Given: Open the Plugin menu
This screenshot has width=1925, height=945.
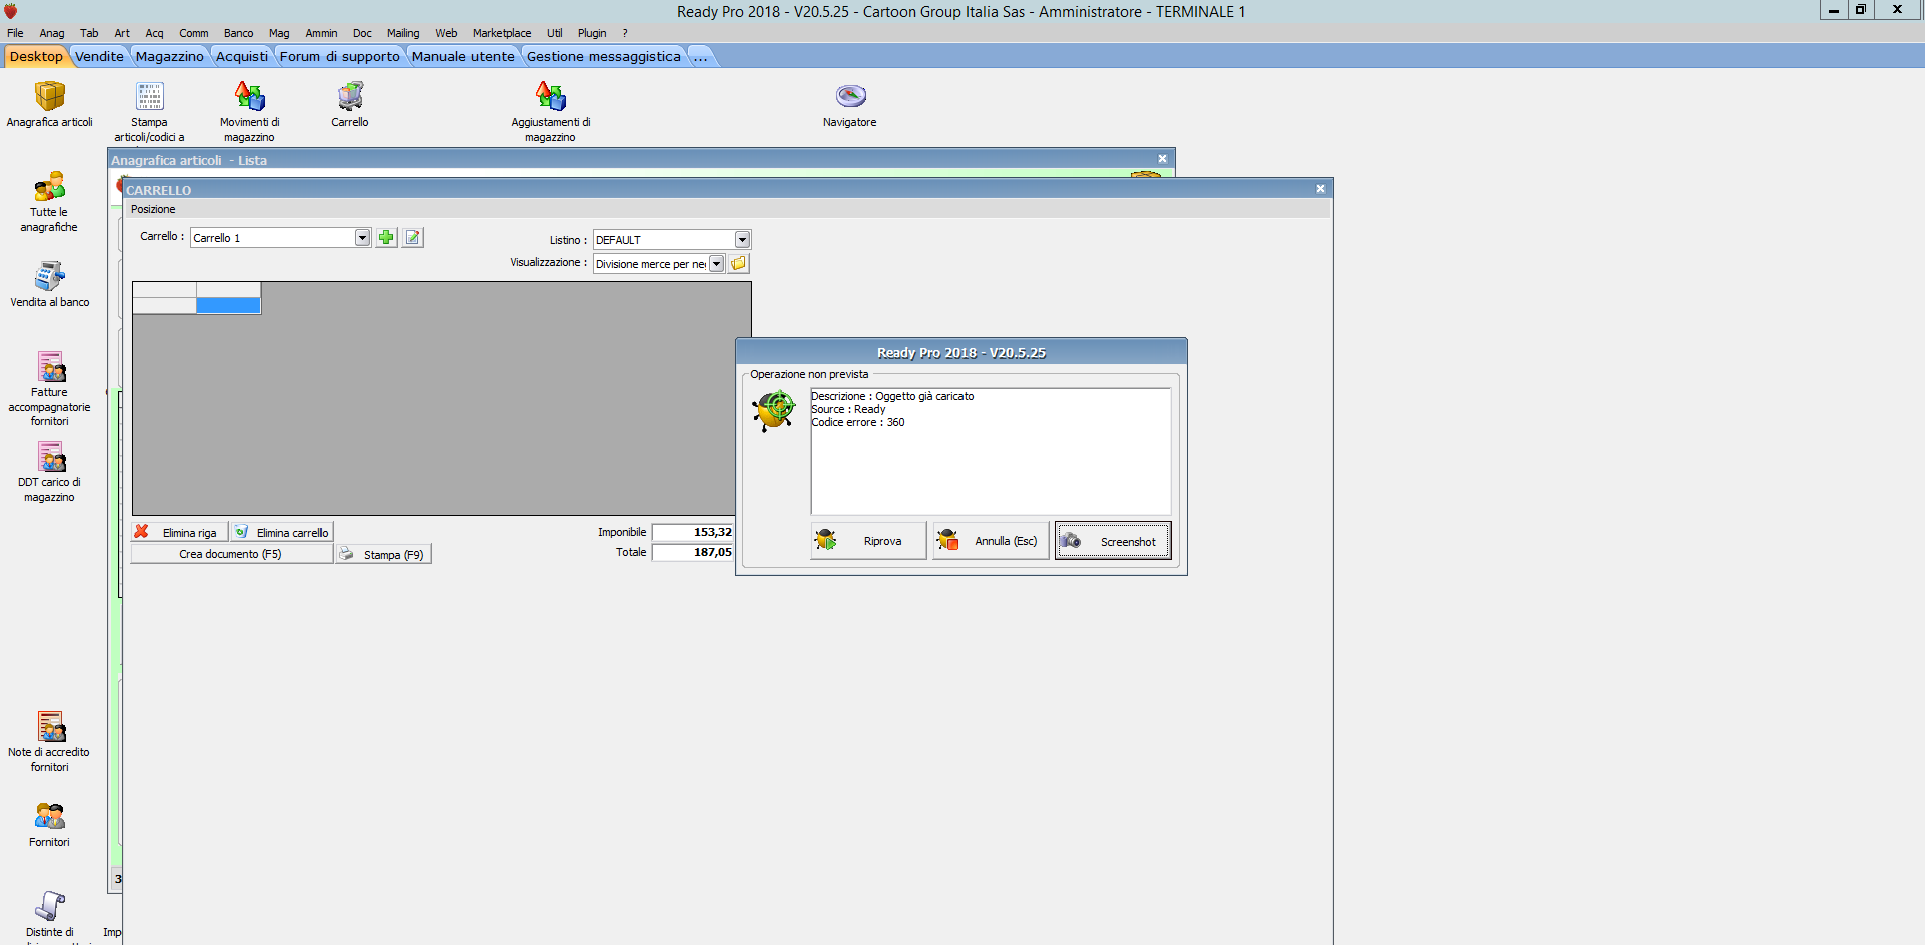Looking at the screenshot, I should (592, 33).
